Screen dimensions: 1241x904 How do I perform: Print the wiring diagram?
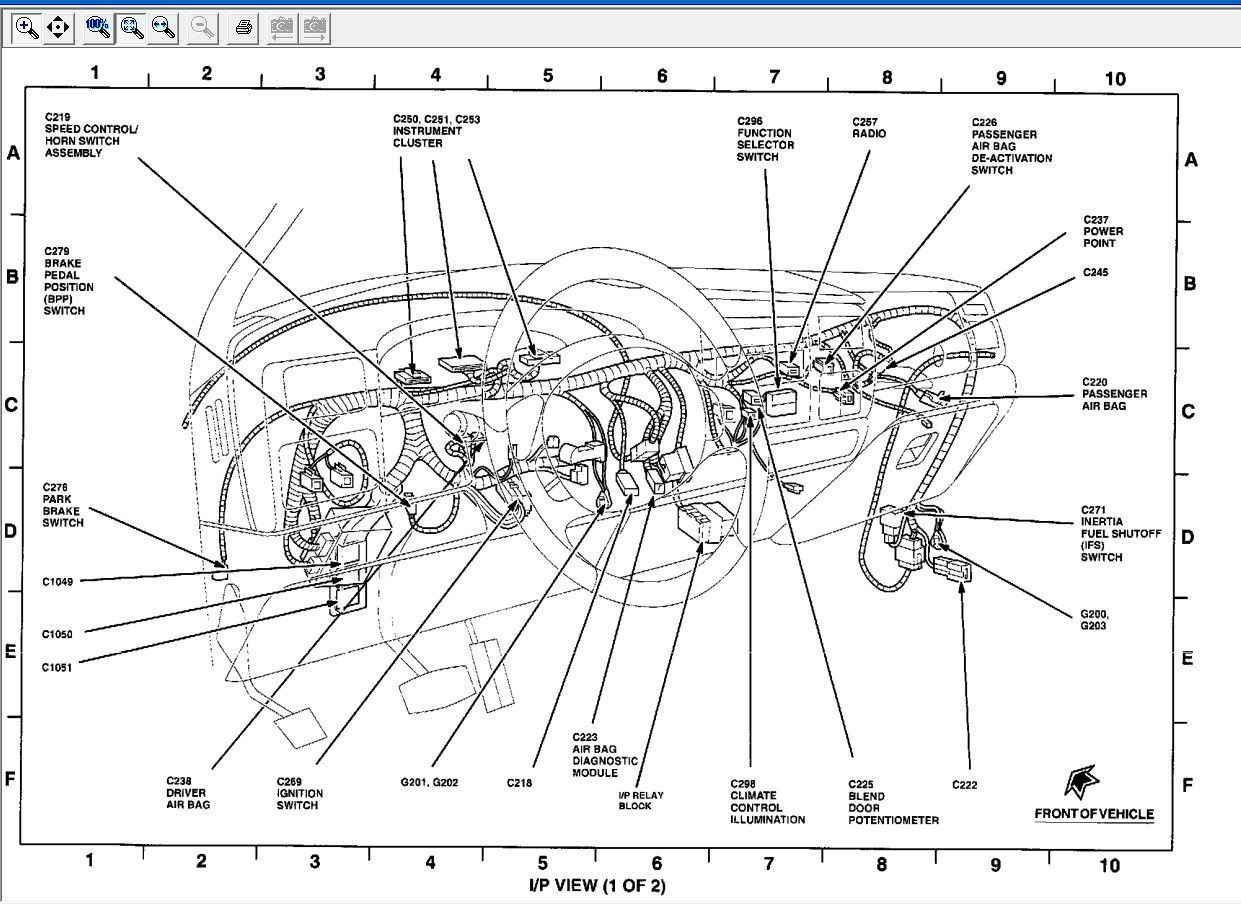click(x=243, y=28)
